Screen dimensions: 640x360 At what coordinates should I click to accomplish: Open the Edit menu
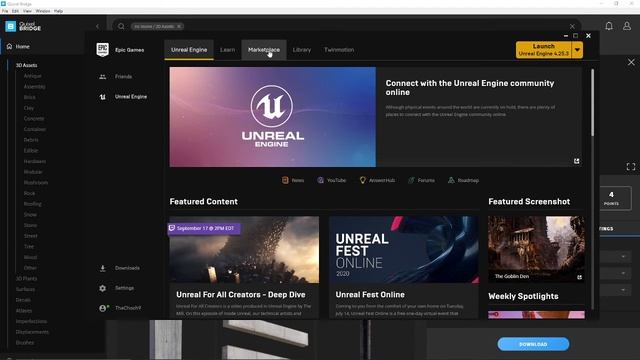[16, 11]
